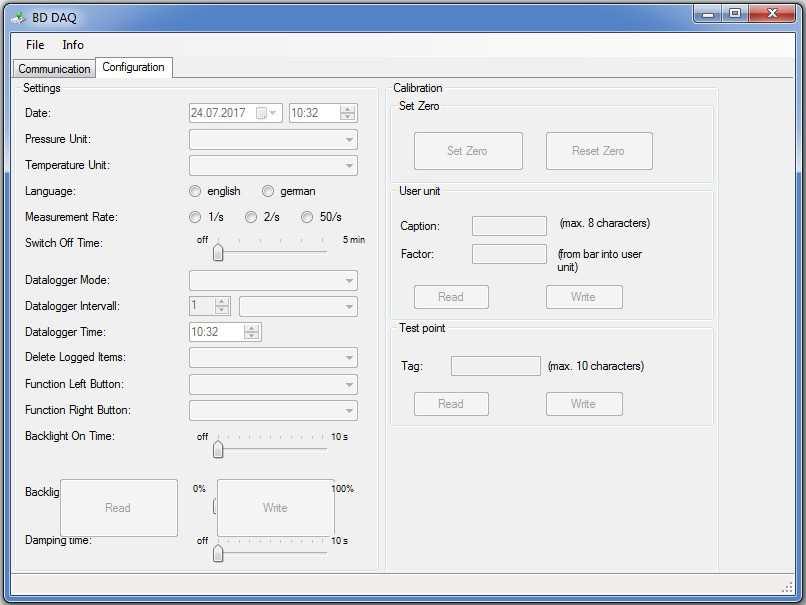Screen dimensions: 806x605
Task: Click the Damping time slider handle
Action: pyautogui.click(x=218, y=553)
